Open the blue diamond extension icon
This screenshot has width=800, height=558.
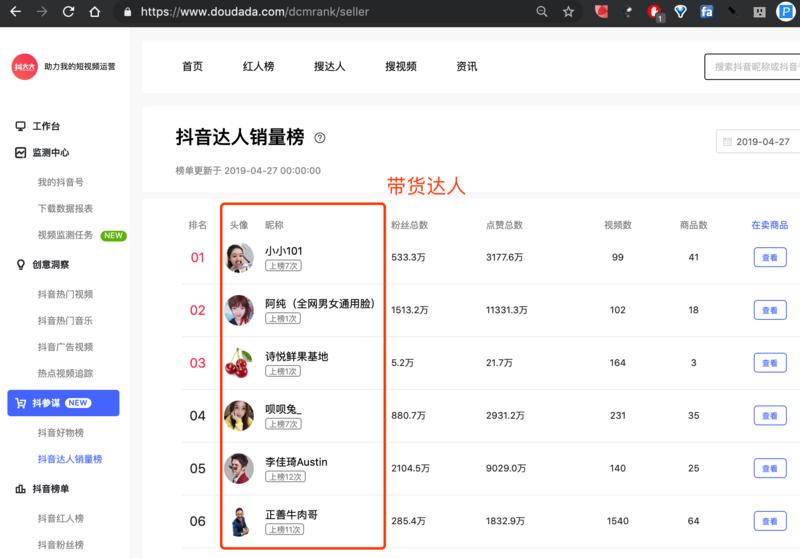point(680,11)
